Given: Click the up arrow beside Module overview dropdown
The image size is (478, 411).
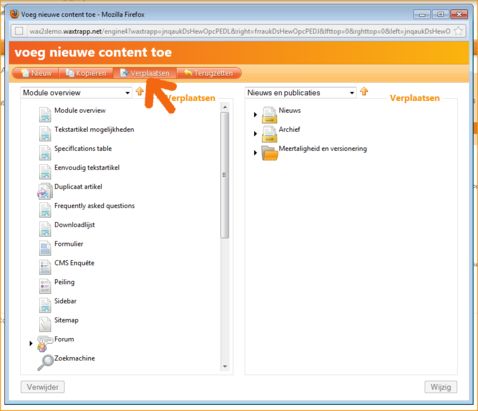Looking at the screenshot, I should tap(140, 91).
